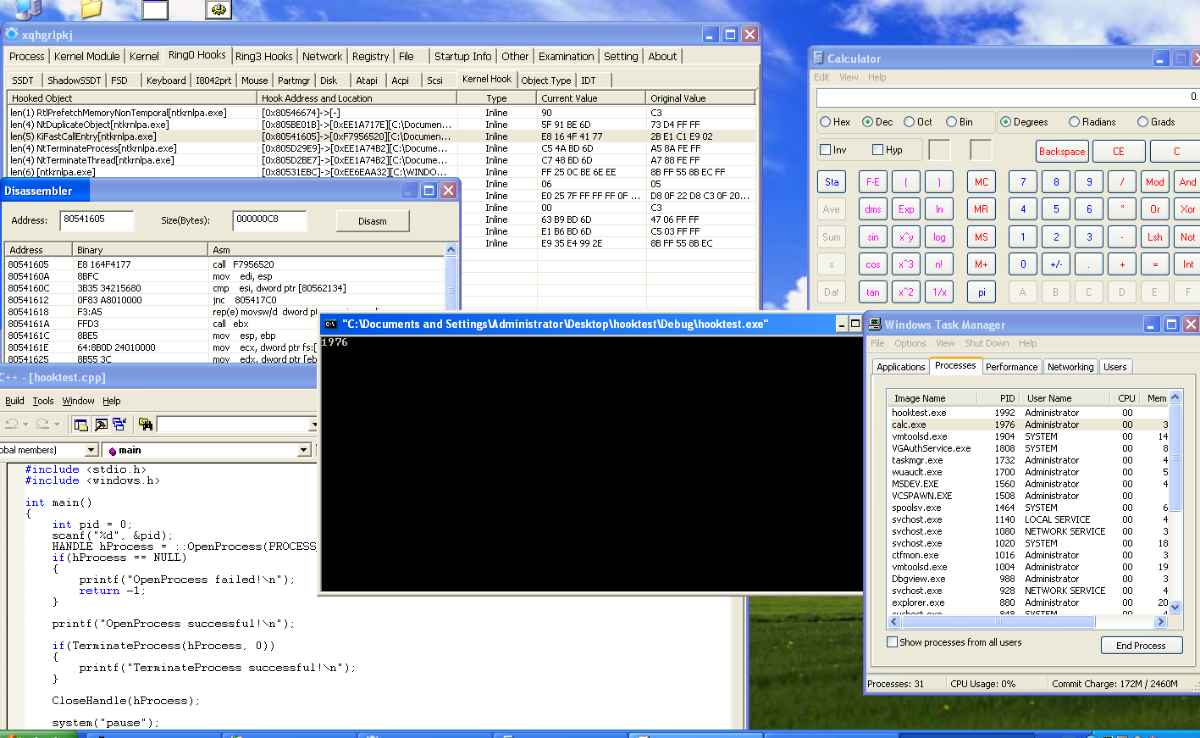Screen dimensions: 1200x738
Task: Click the Address input field in Disassembler
Action: [96, 220]
